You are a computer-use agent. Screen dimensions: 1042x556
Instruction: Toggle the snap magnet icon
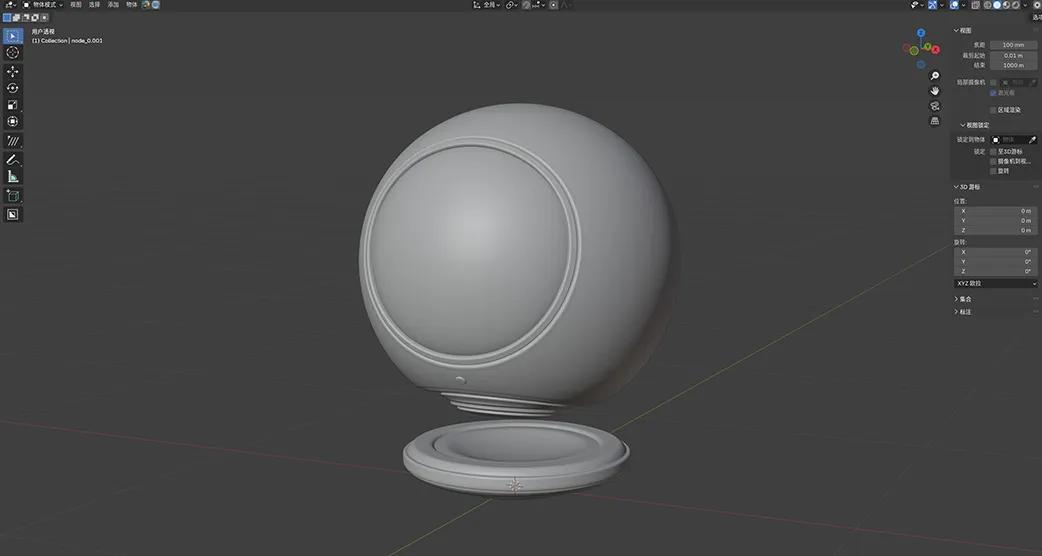point(526,5)
